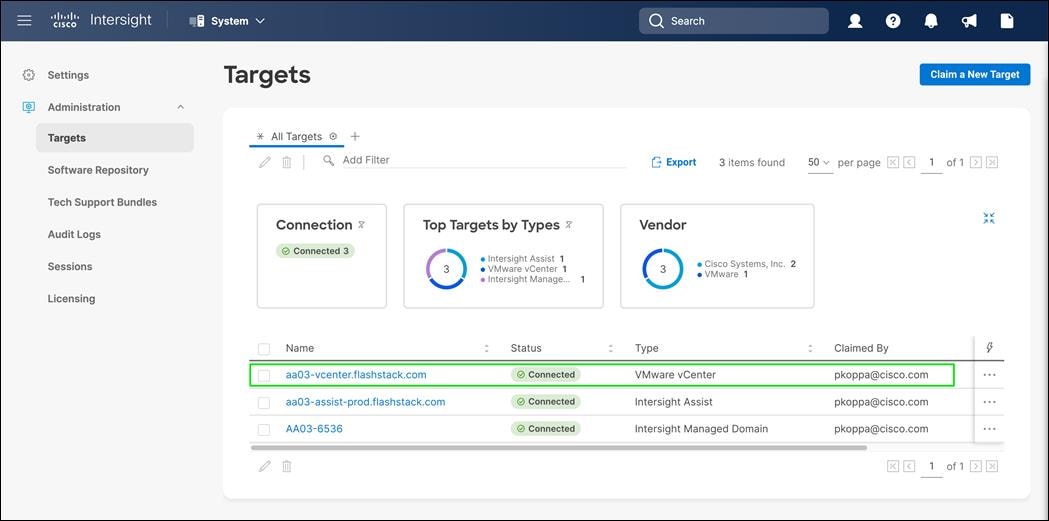The image size is (1049, 521).
Task: Click the lightning actions column icon
Action: coord(989,348)
